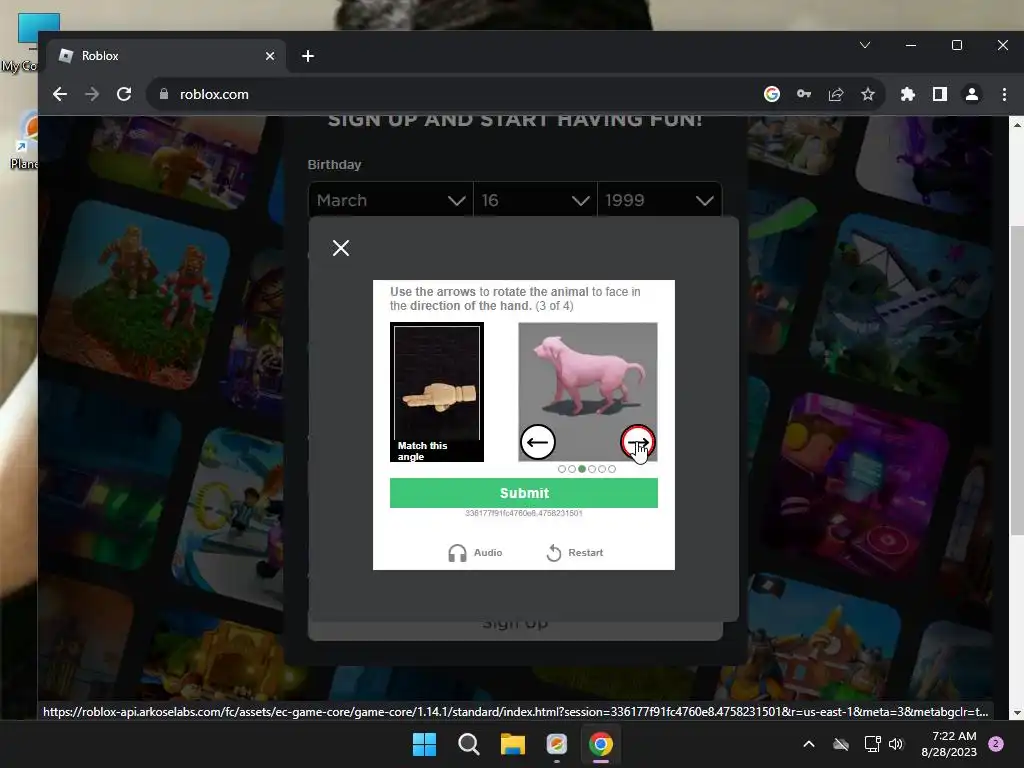The height and width of the screenshot is (768, 1024).
Task: Open a new tab with the plus button
Action: click(308, 56)
